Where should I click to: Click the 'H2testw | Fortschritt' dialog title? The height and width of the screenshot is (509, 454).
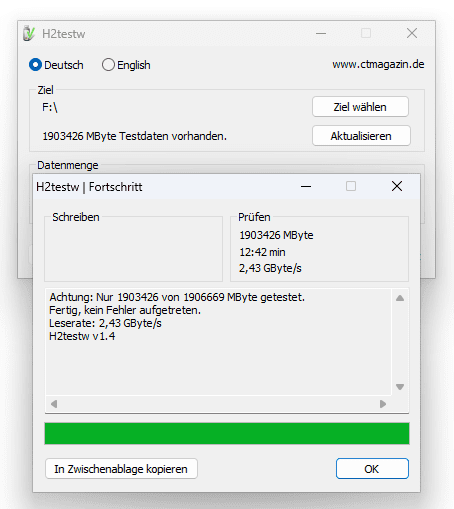[x=89, y=187]
